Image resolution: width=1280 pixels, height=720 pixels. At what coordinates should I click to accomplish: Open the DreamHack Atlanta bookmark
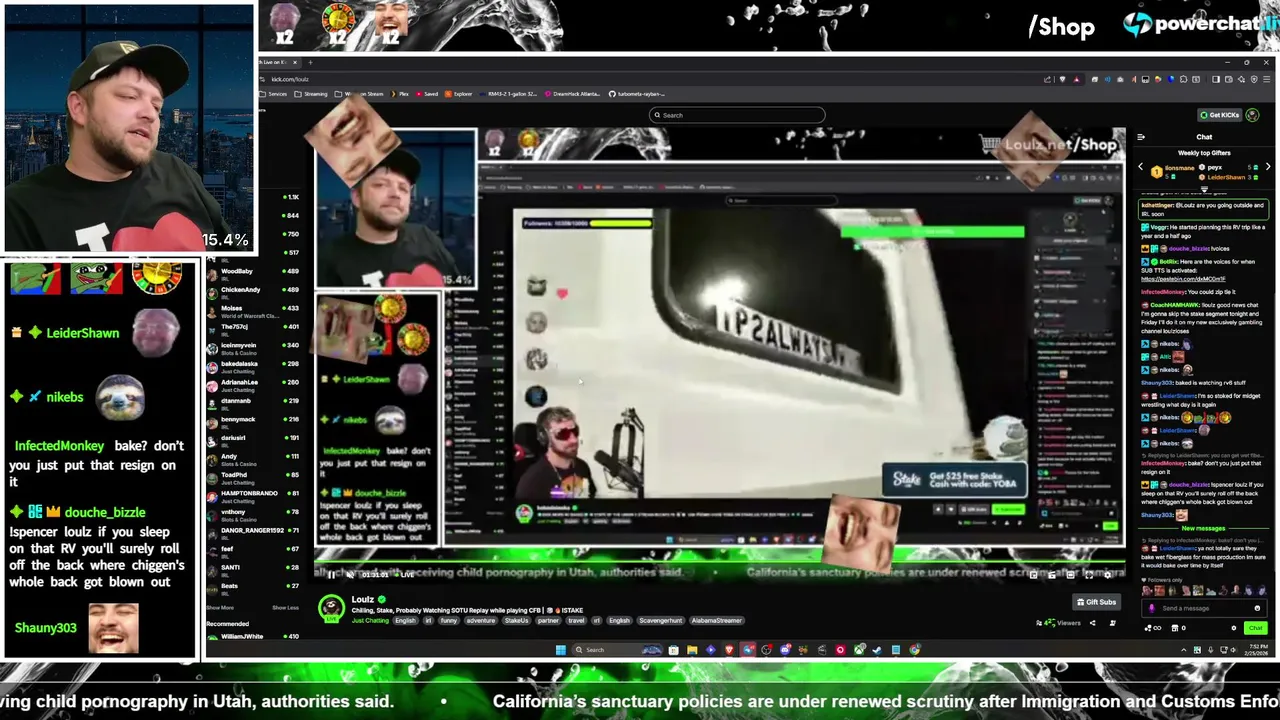[x=574, y=94]
